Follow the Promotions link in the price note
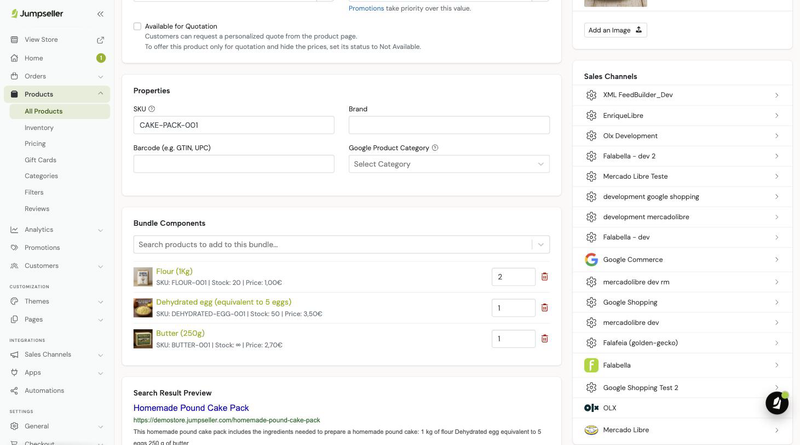 pos(366,8)
